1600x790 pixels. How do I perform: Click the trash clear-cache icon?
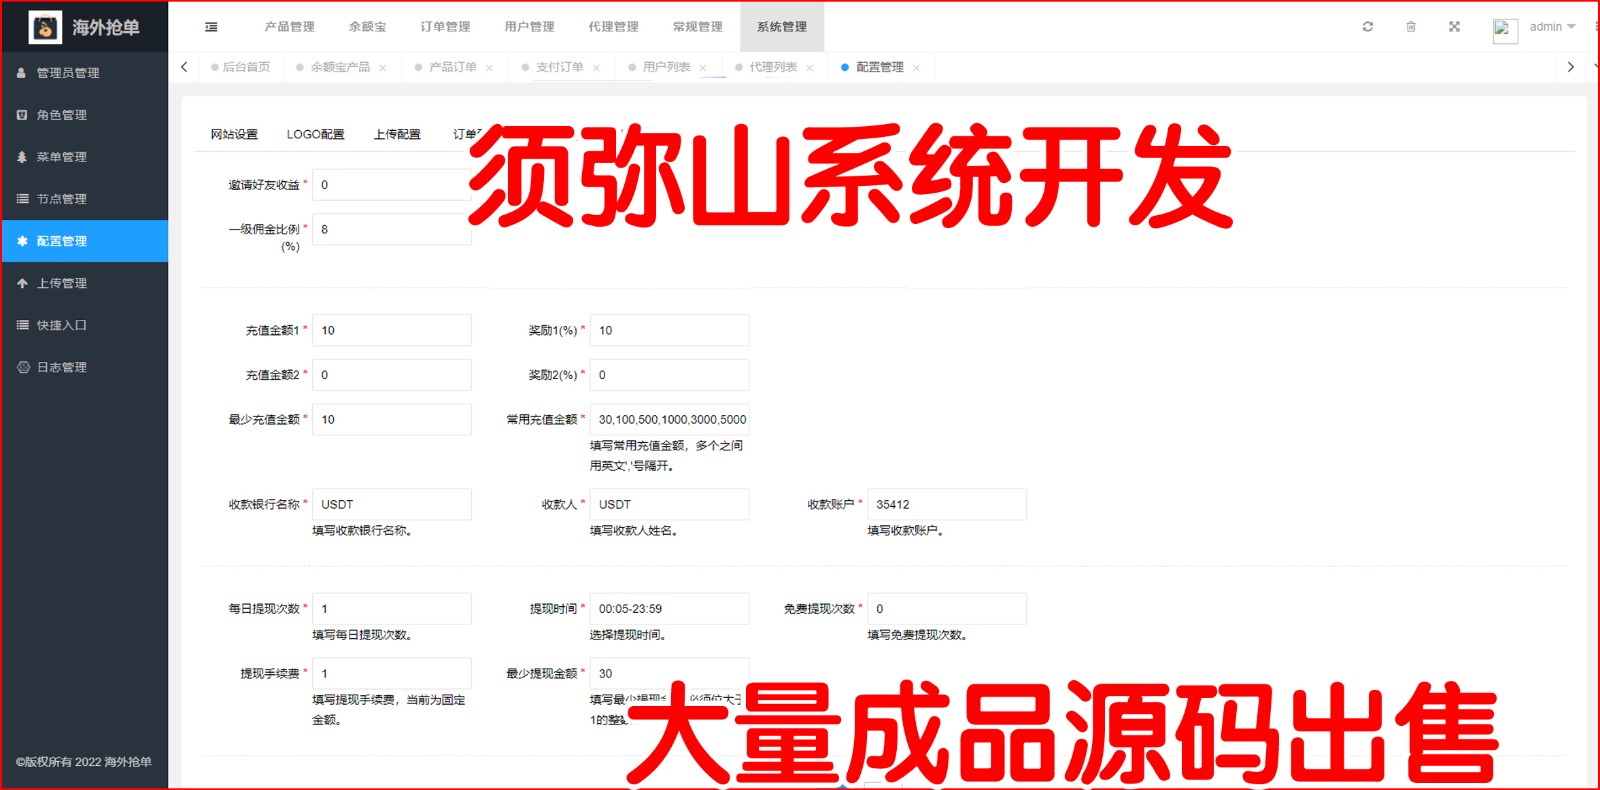[1411, 27]
